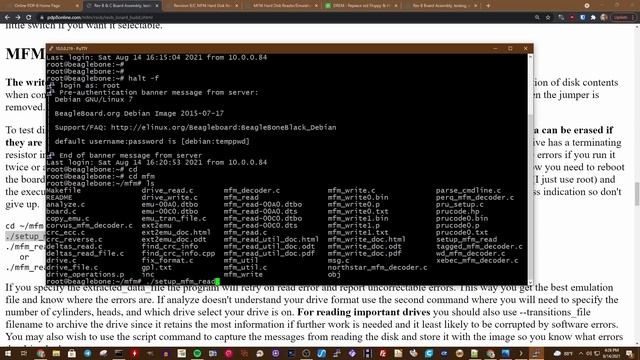
Task: Click the terminal prompt line with ./setup_mfm_read
Action: pyautogui.click(x=133, y=281)
